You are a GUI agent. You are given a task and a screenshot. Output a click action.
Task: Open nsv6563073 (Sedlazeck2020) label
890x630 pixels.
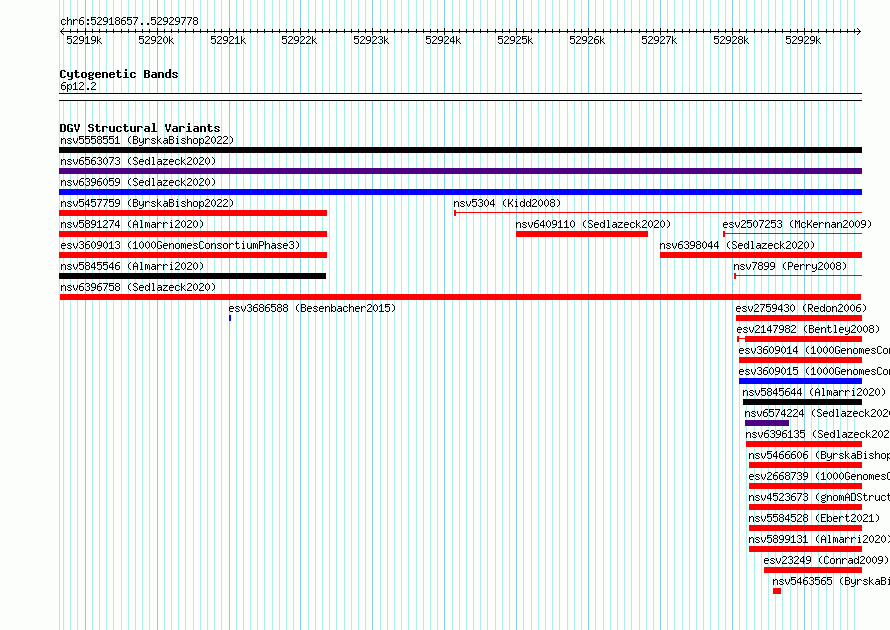(138, 161)
